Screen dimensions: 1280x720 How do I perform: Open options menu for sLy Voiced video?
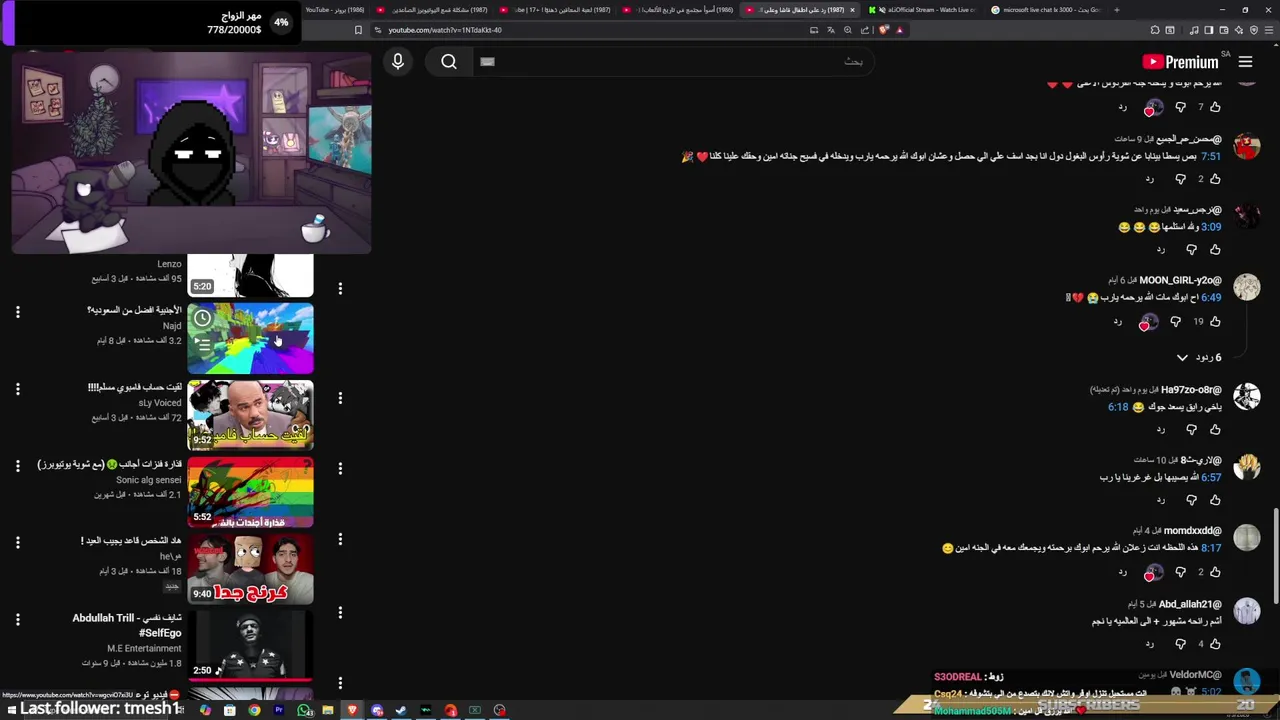click(18, 389)
